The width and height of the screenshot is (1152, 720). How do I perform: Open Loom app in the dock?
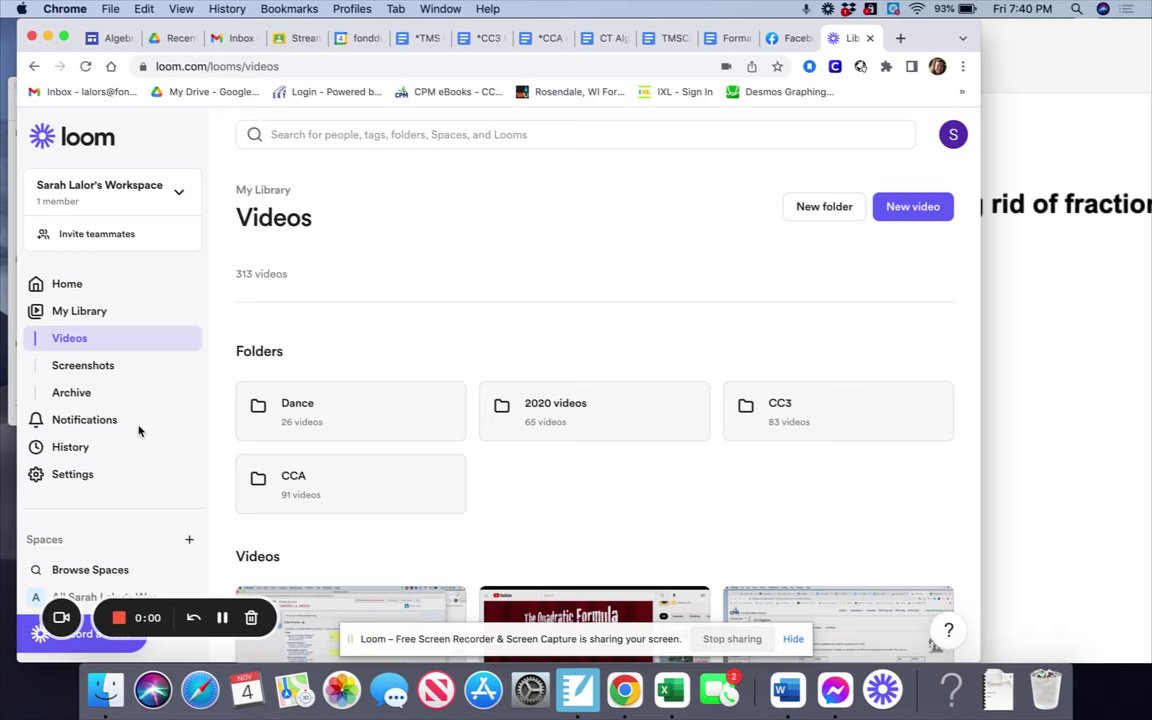882,690
